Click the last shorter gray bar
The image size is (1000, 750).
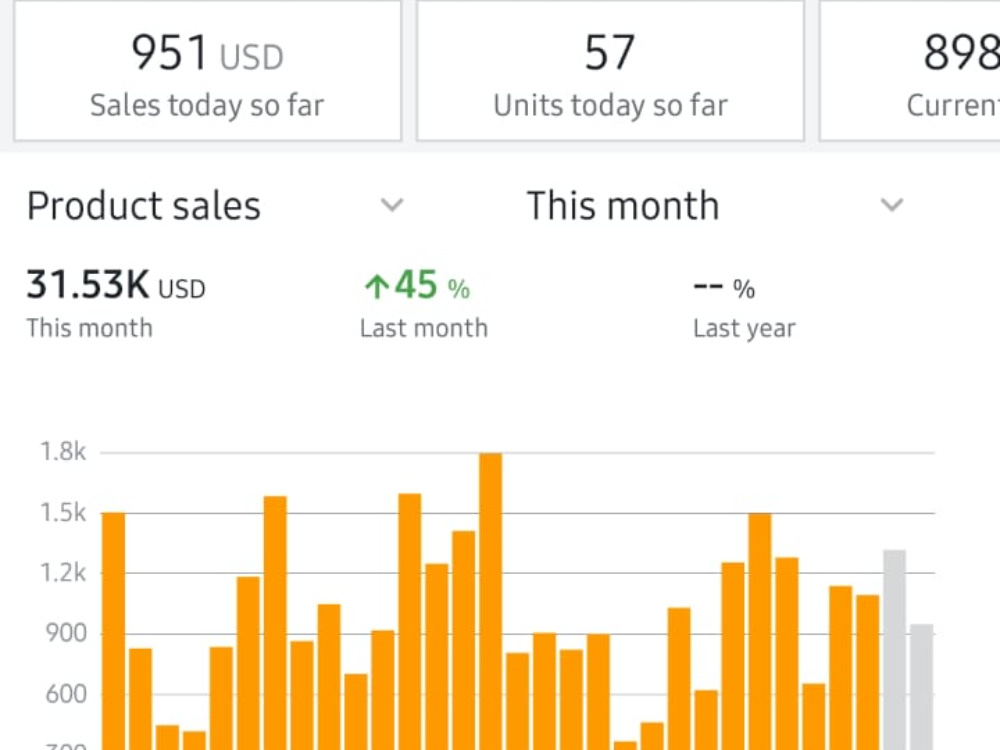coord(922,687)
